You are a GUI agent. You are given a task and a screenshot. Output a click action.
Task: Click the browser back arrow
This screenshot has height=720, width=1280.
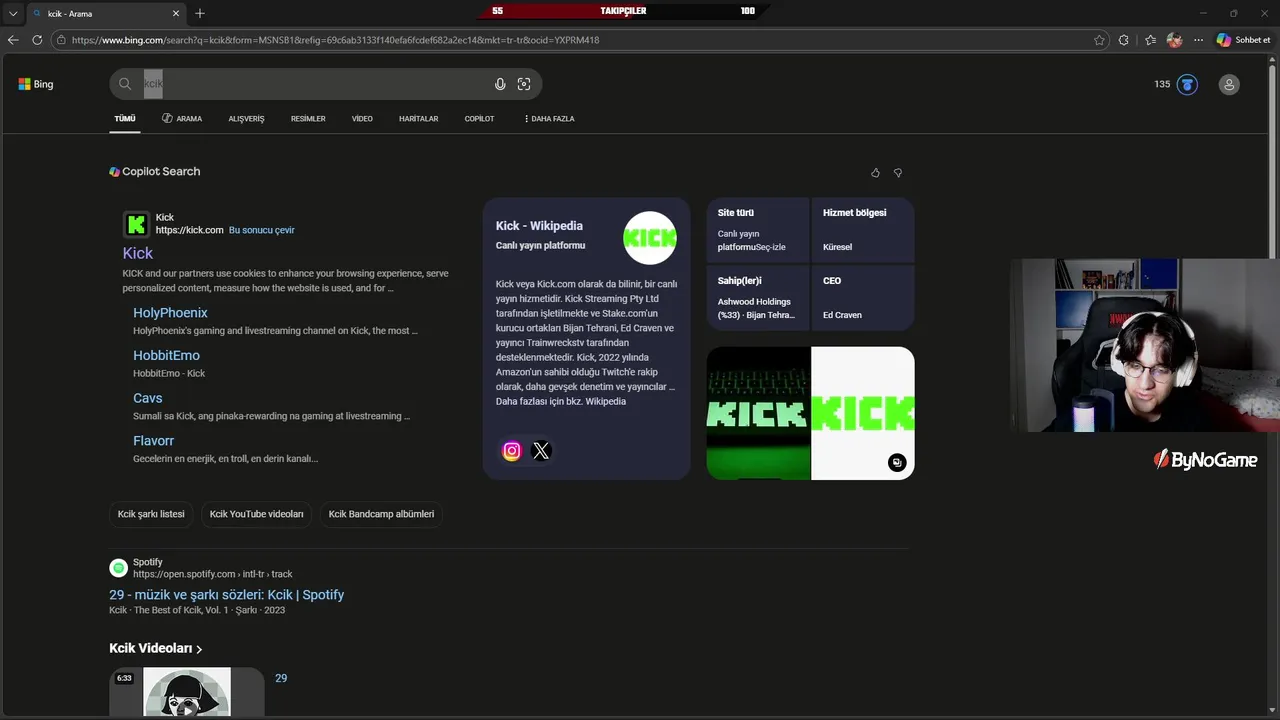pyautogui.click(x=13, y=40)
